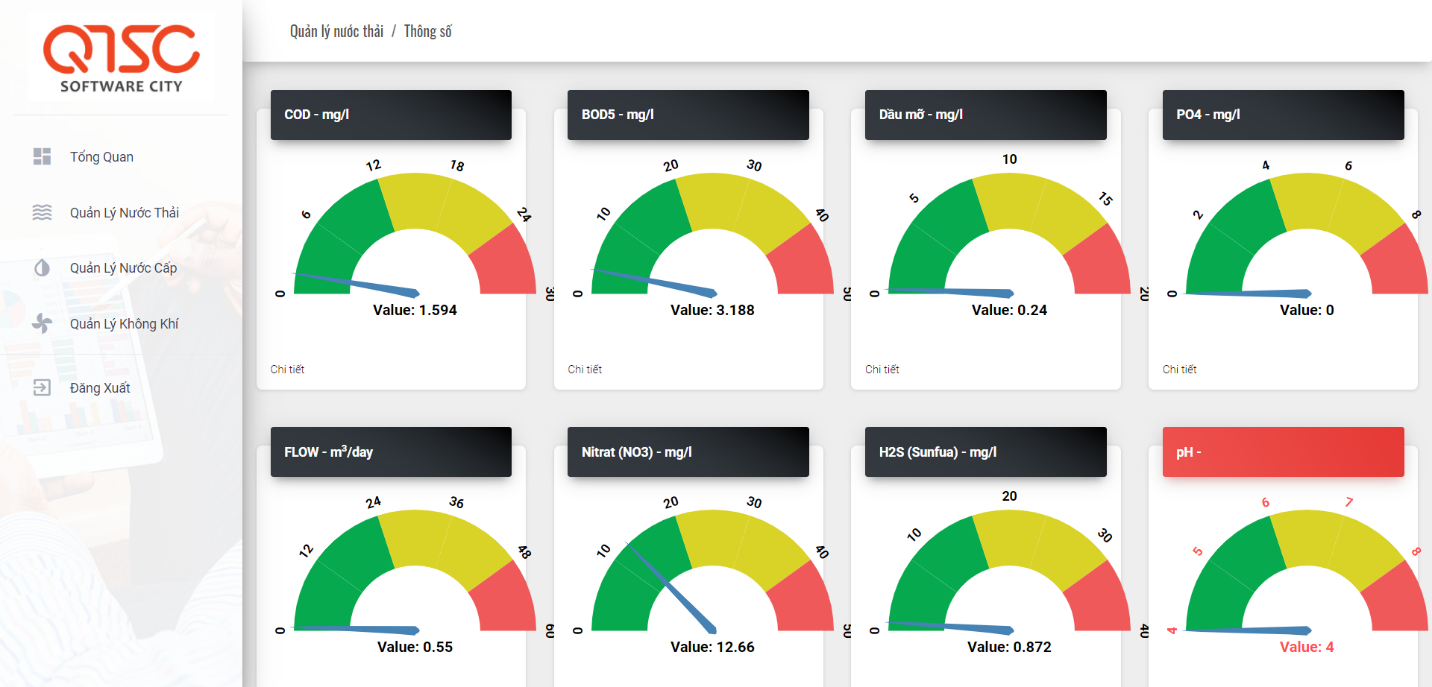Click the red pH card header
Screen dimensions: 1432x687
tap(1283, 452)
